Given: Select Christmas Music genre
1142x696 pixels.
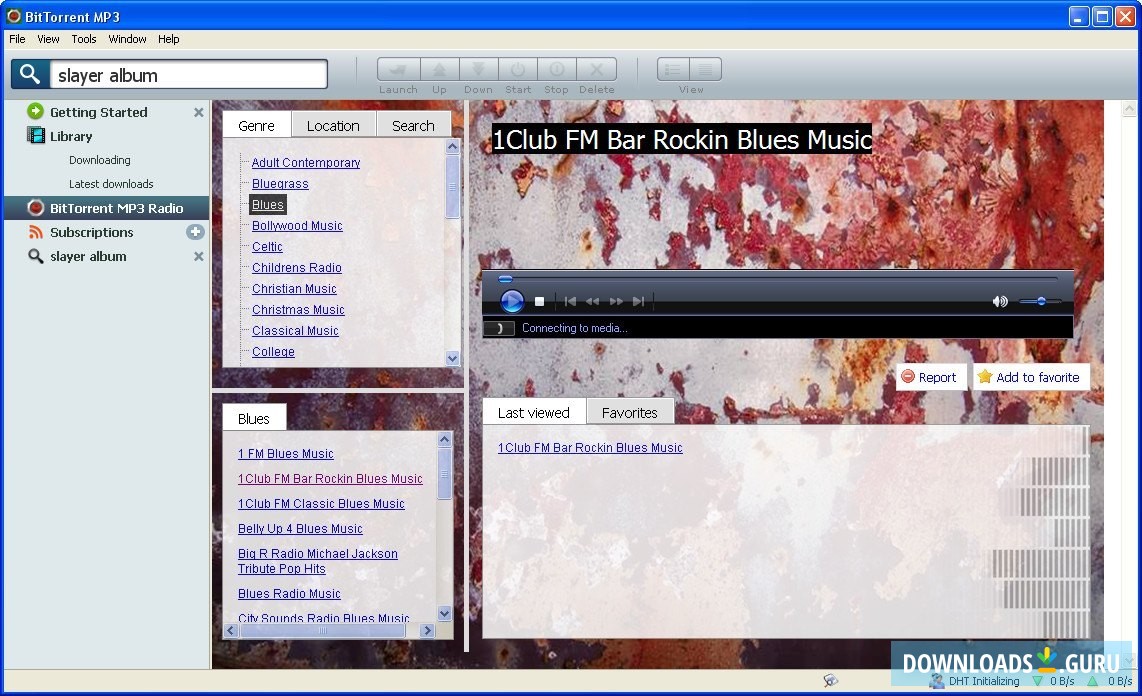Looking at the screenshot, I should [x=298, y=310].
